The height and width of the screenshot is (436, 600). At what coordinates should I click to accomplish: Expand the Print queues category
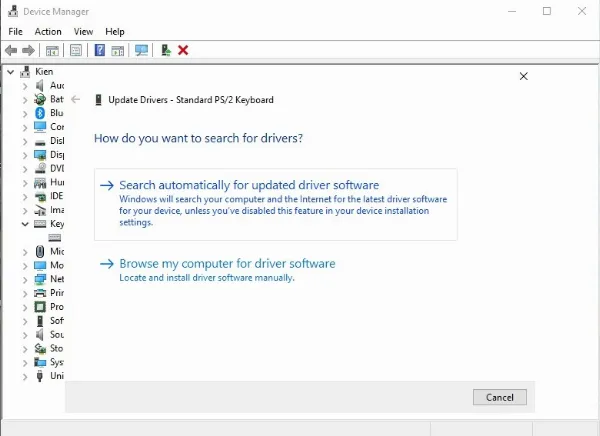[25, 293]
